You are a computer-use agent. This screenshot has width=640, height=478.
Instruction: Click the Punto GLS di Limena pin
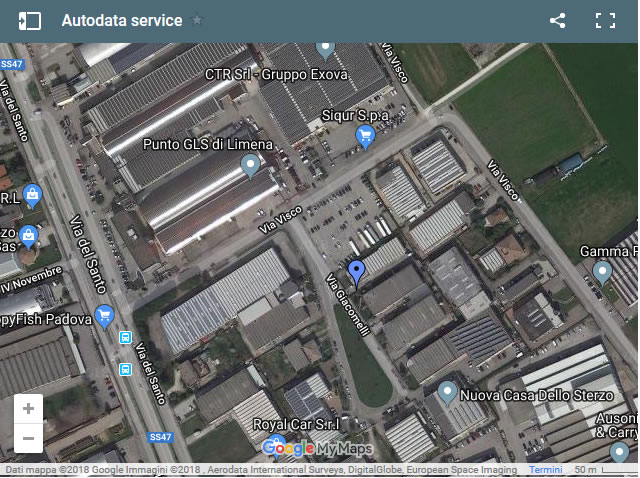click(250, 166)
